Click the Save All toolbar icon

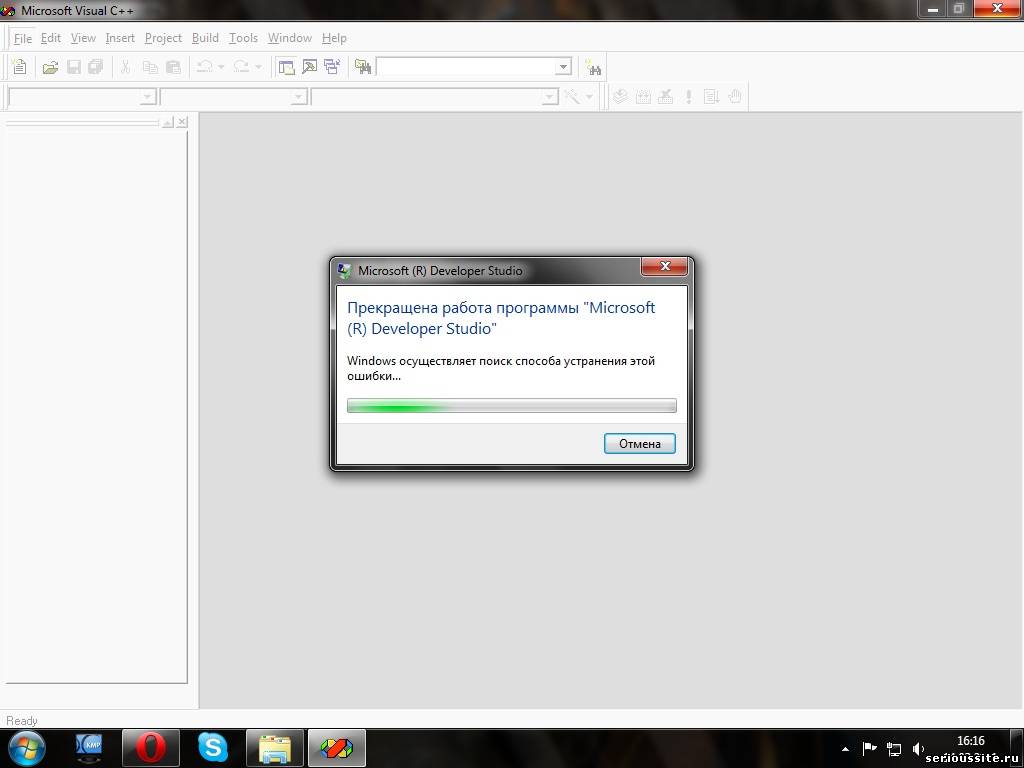96,67
